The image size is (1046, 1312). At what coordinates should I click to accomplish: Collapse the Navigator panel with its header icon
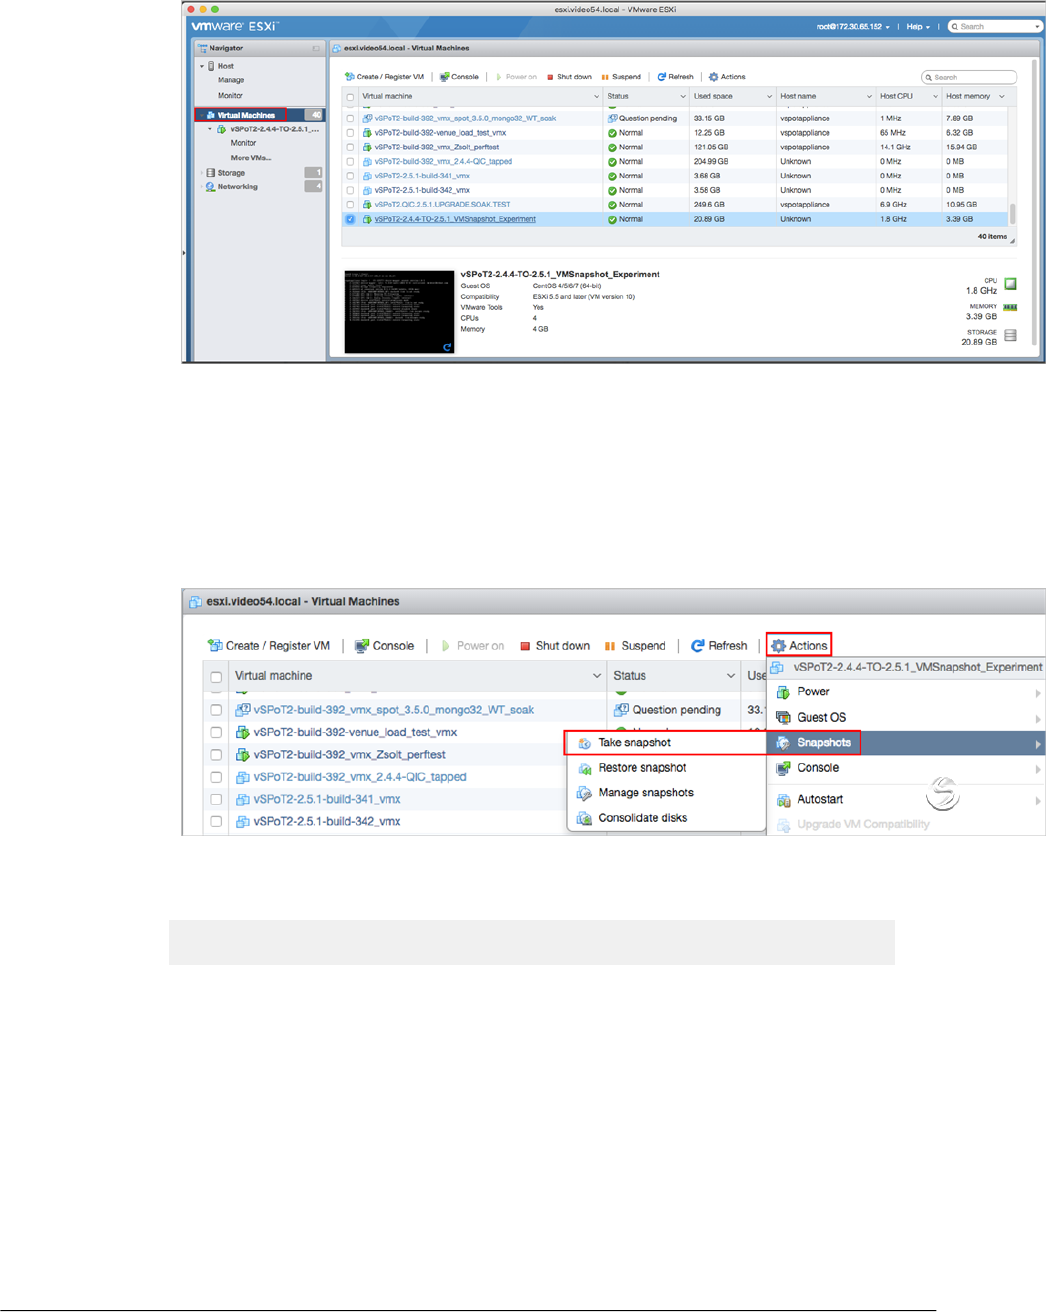[316, 48]
